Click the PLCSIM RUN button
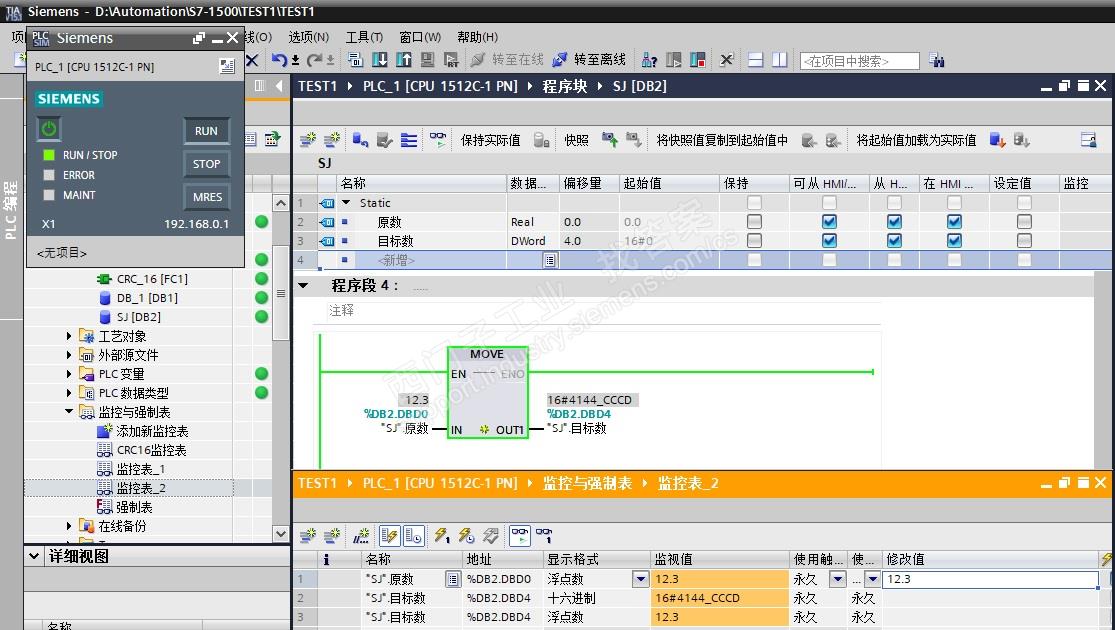1115x630 pixels. (206, 131)
